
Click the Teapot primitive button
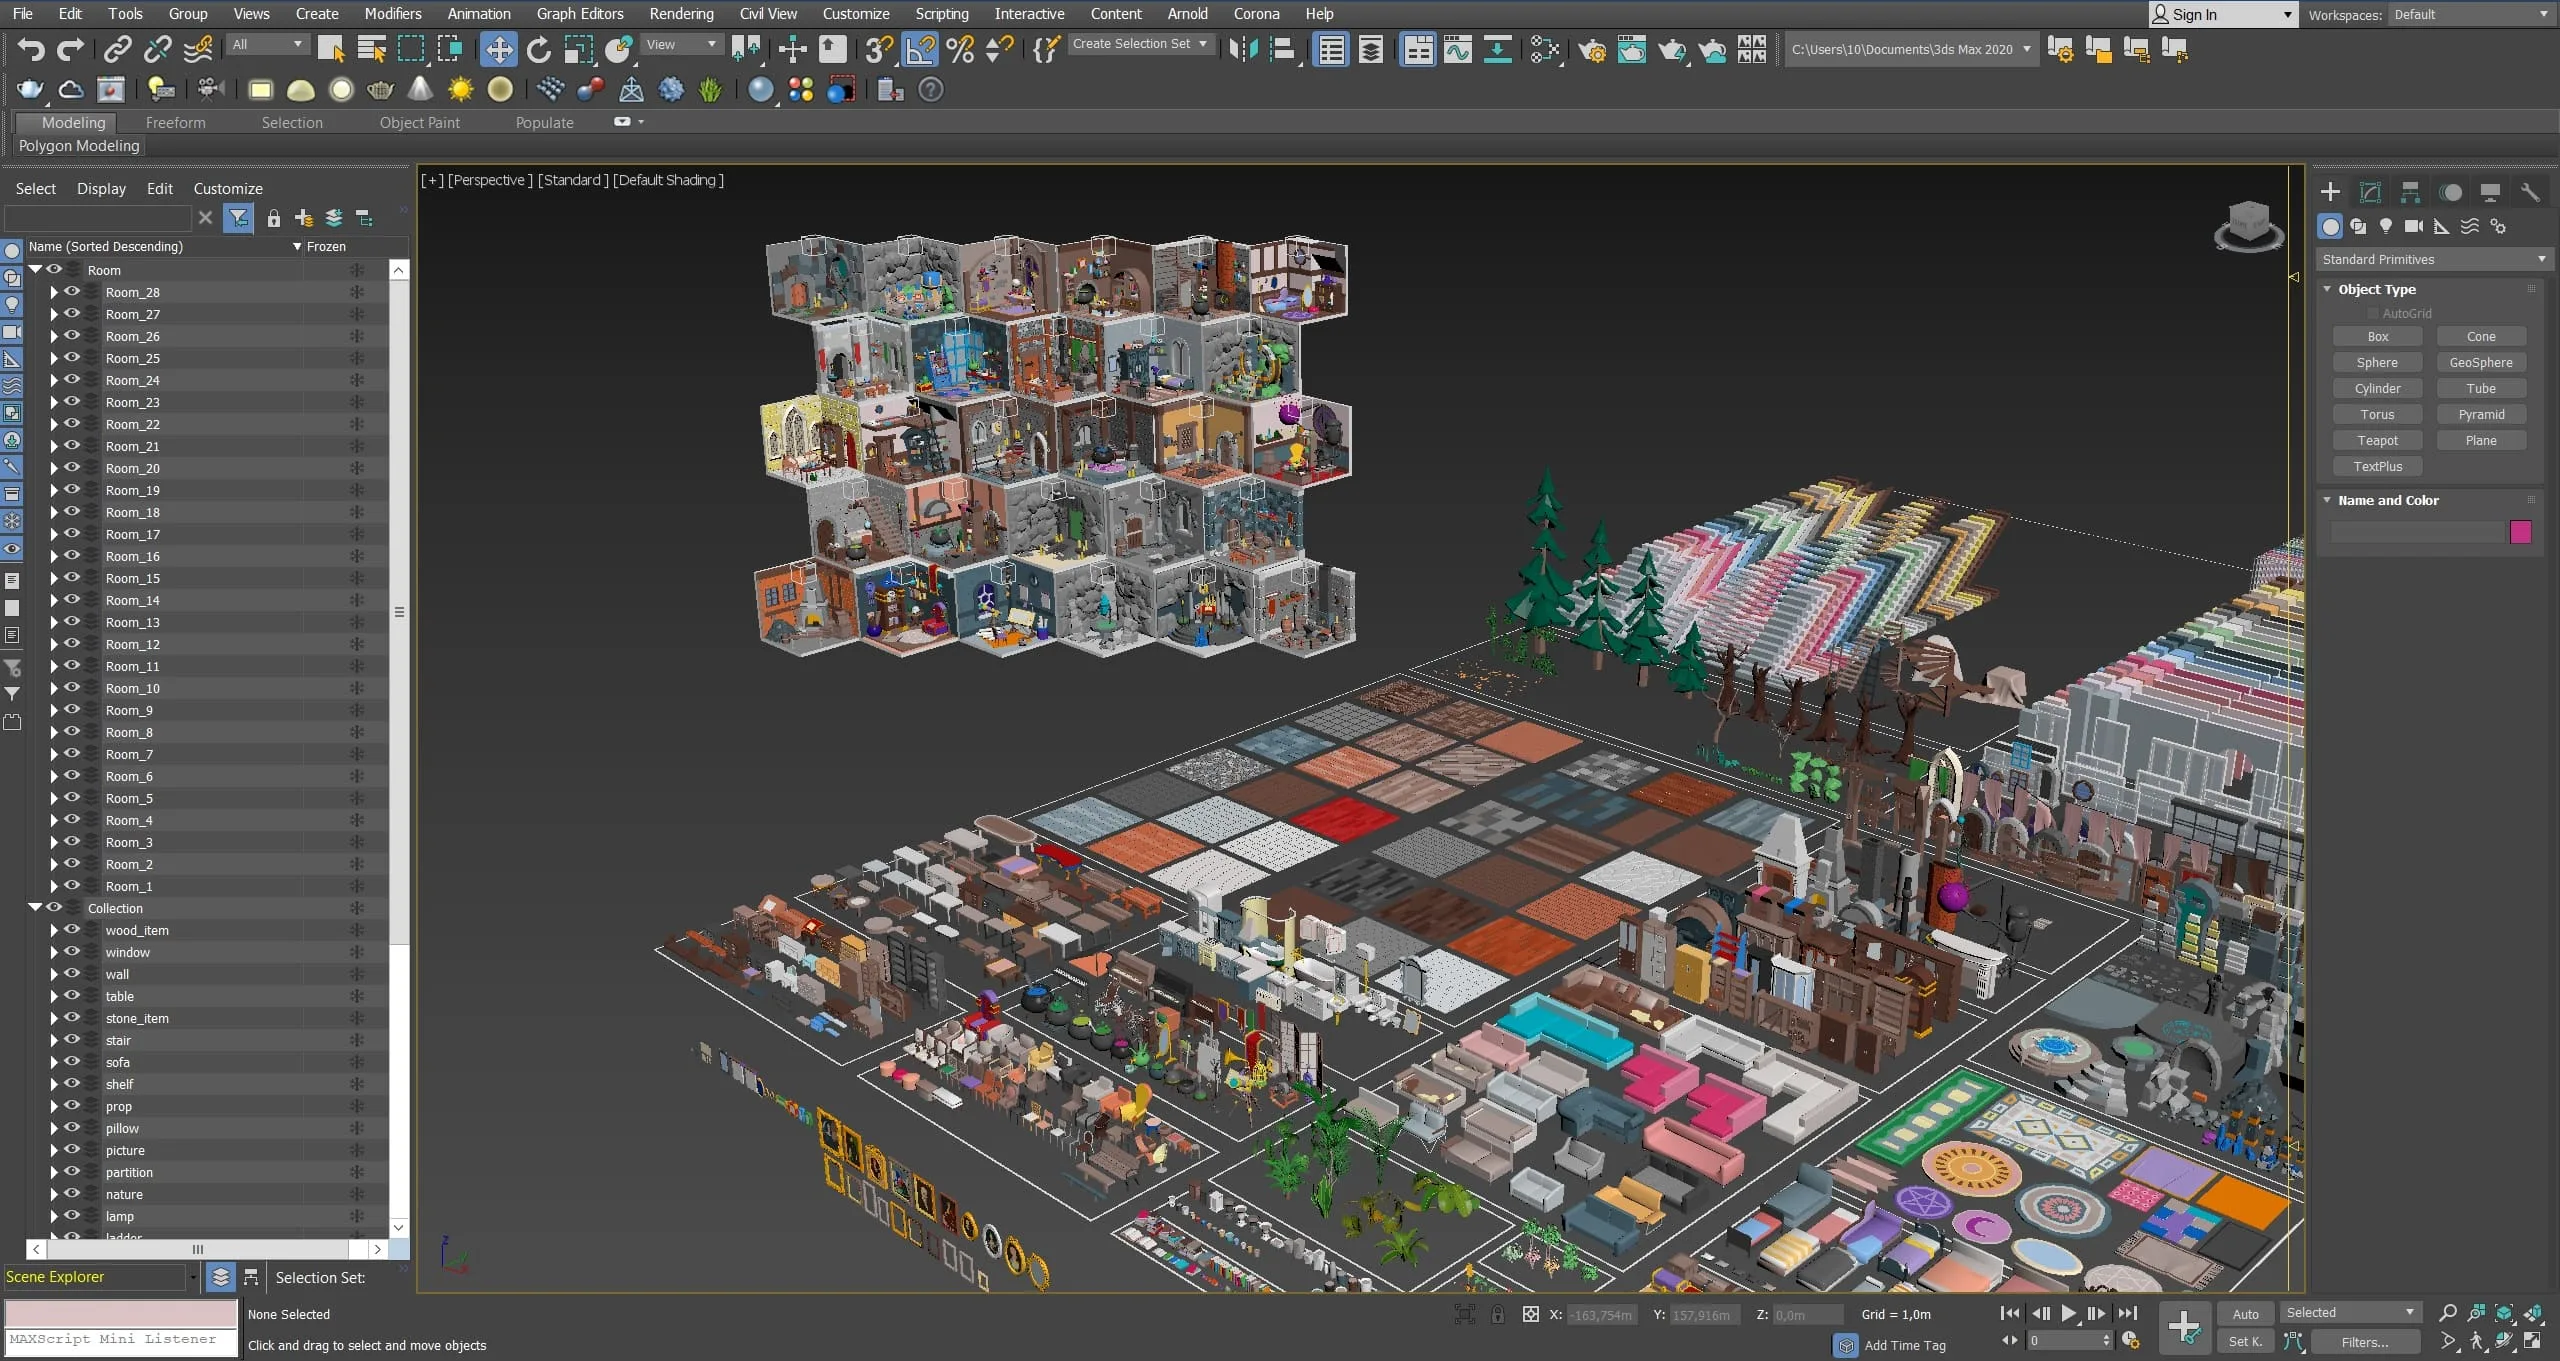pyautogui.click(x=2377, y=440)
